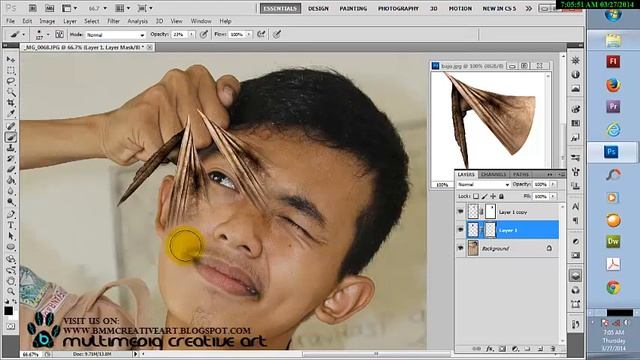
Task: Select the Dodge tool
Action: [x=11, y=202]
